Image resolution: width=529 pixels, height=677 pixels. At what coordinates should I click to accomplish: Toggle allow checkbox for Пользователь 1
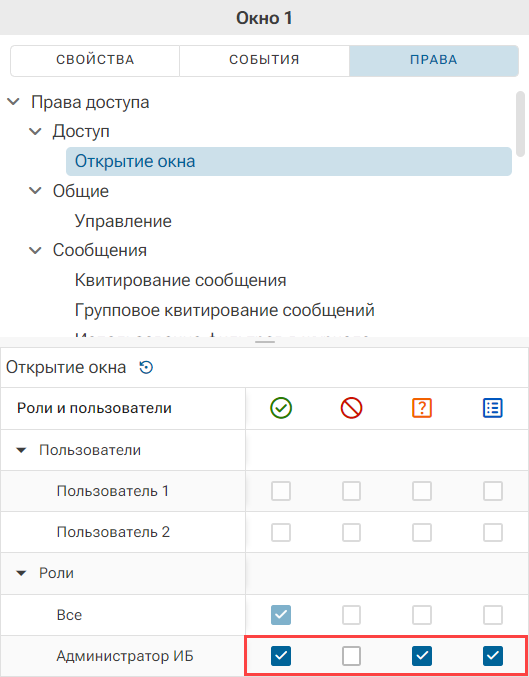tap(281, 491)
